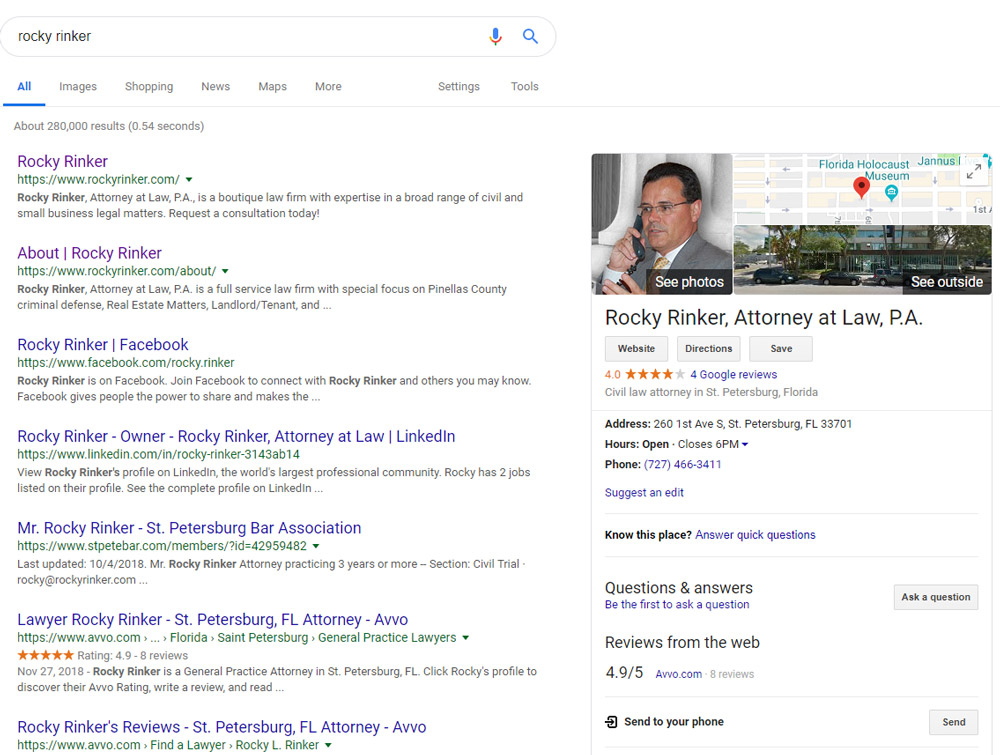This screenshot has height=755, width=1000.
Task: Click the About 280,000 results text
Action: [x=109, y=126]
